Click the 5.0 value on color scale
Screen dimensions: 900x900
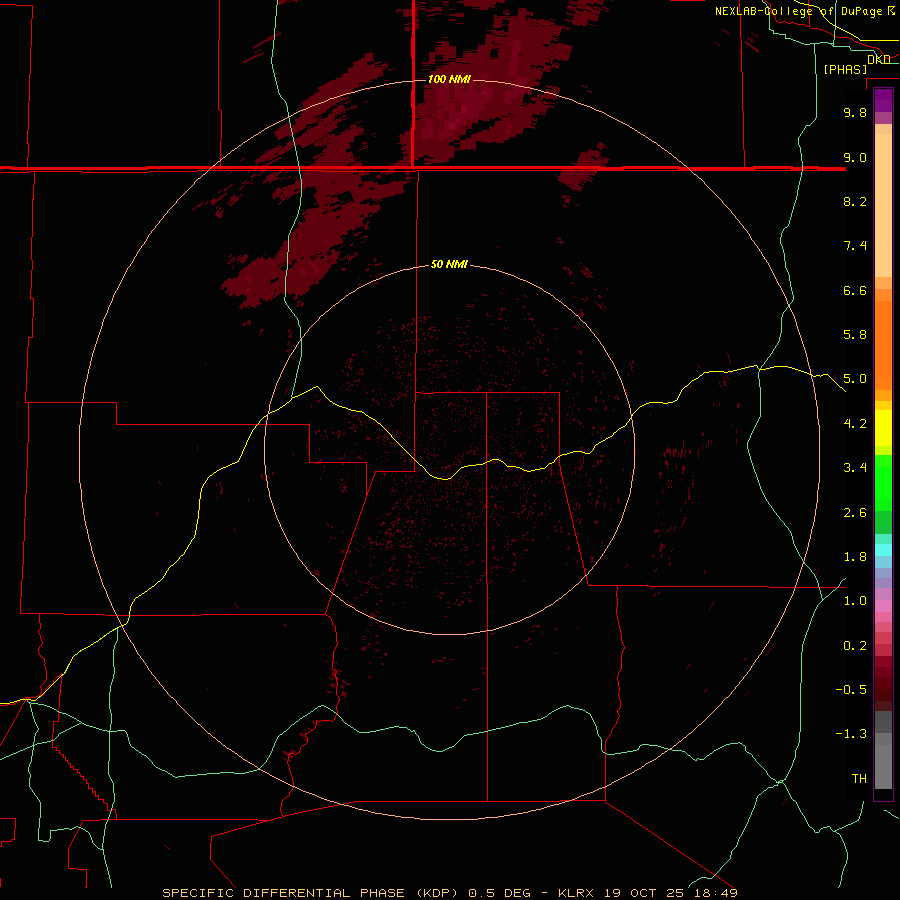point(855,379)
